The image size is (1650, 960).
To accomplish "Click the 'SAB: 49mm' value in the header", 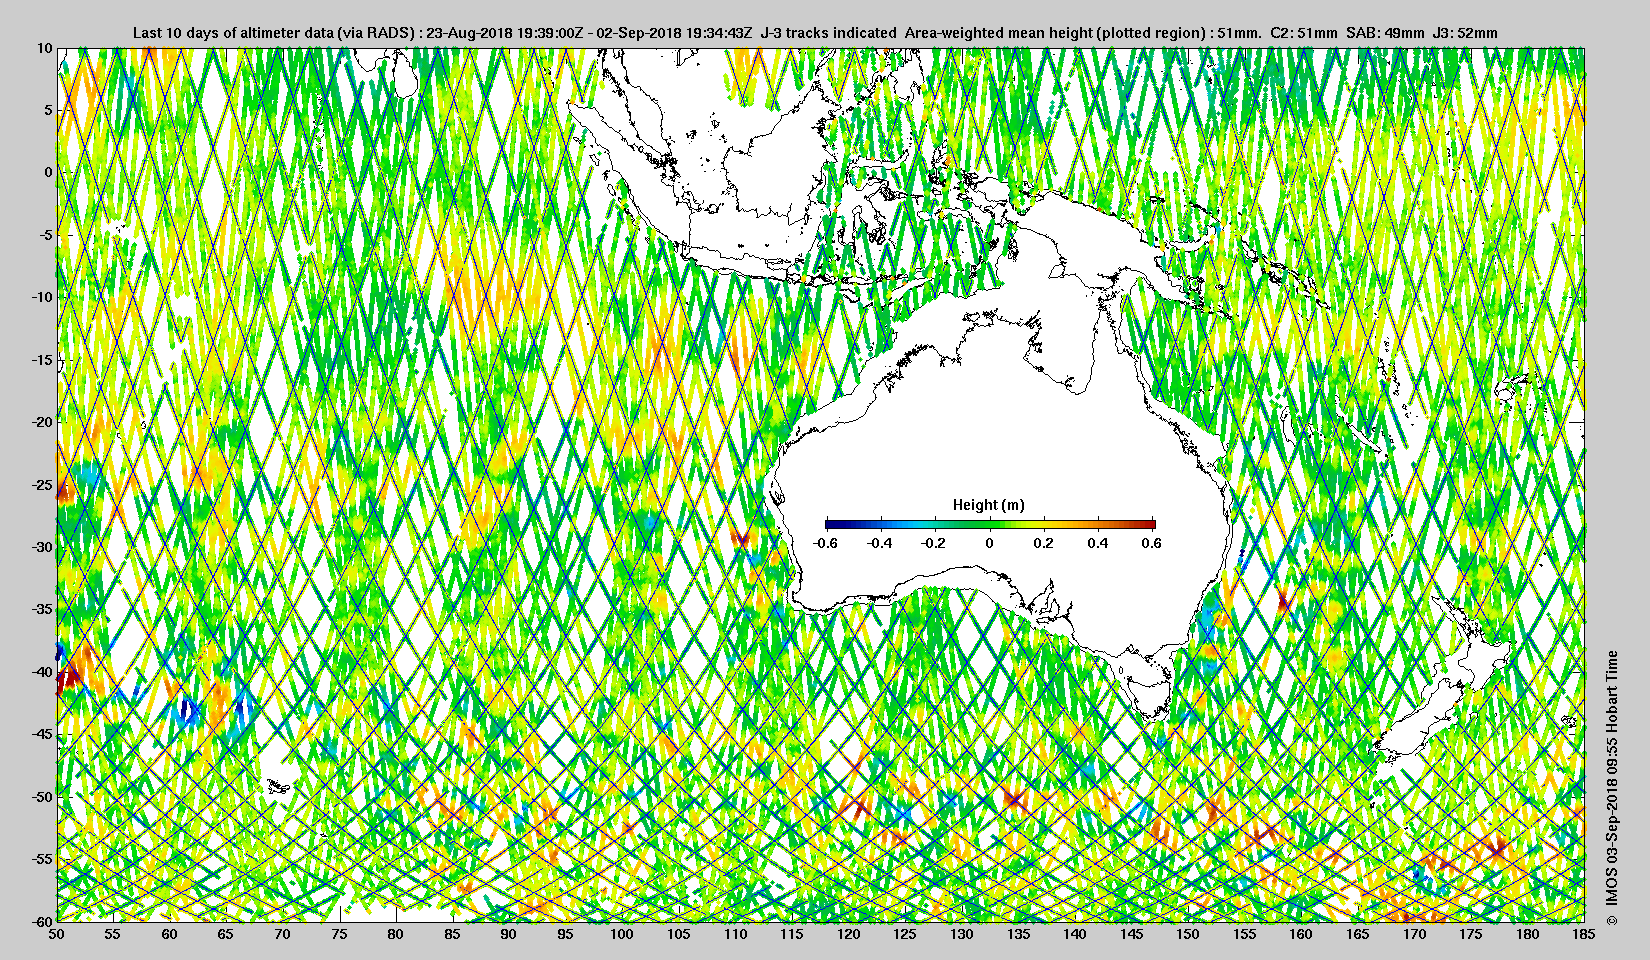I will click(1385, 33).
